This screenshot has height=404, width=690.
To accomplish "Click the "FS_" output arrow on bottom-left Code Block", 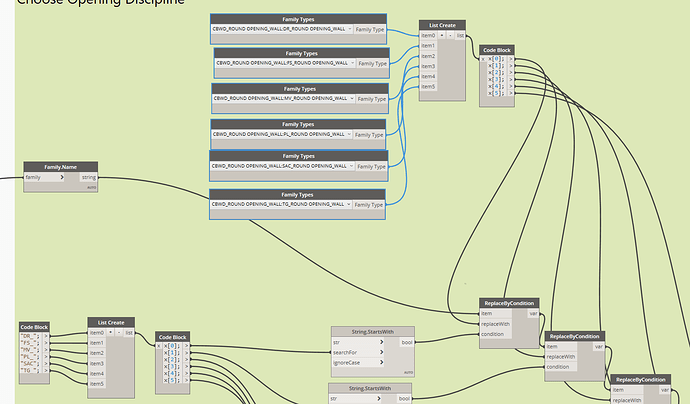I will coord(46,343).
